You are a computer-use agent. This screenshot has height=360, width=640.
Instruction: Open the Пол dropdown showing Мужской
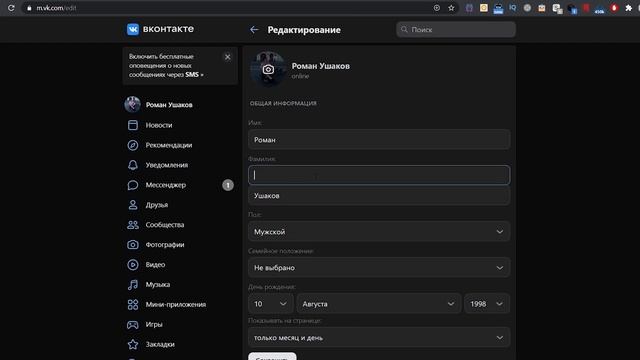tap(379, 231)
